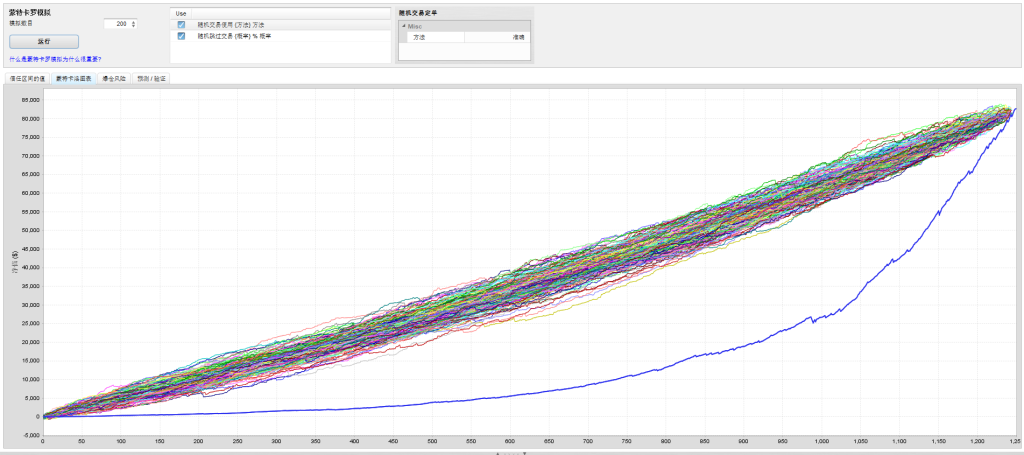The height and width of the screenshot is (455, 1024).
Task: Select the 随机交易使用 (方法) row text
Action: (230, 25)
